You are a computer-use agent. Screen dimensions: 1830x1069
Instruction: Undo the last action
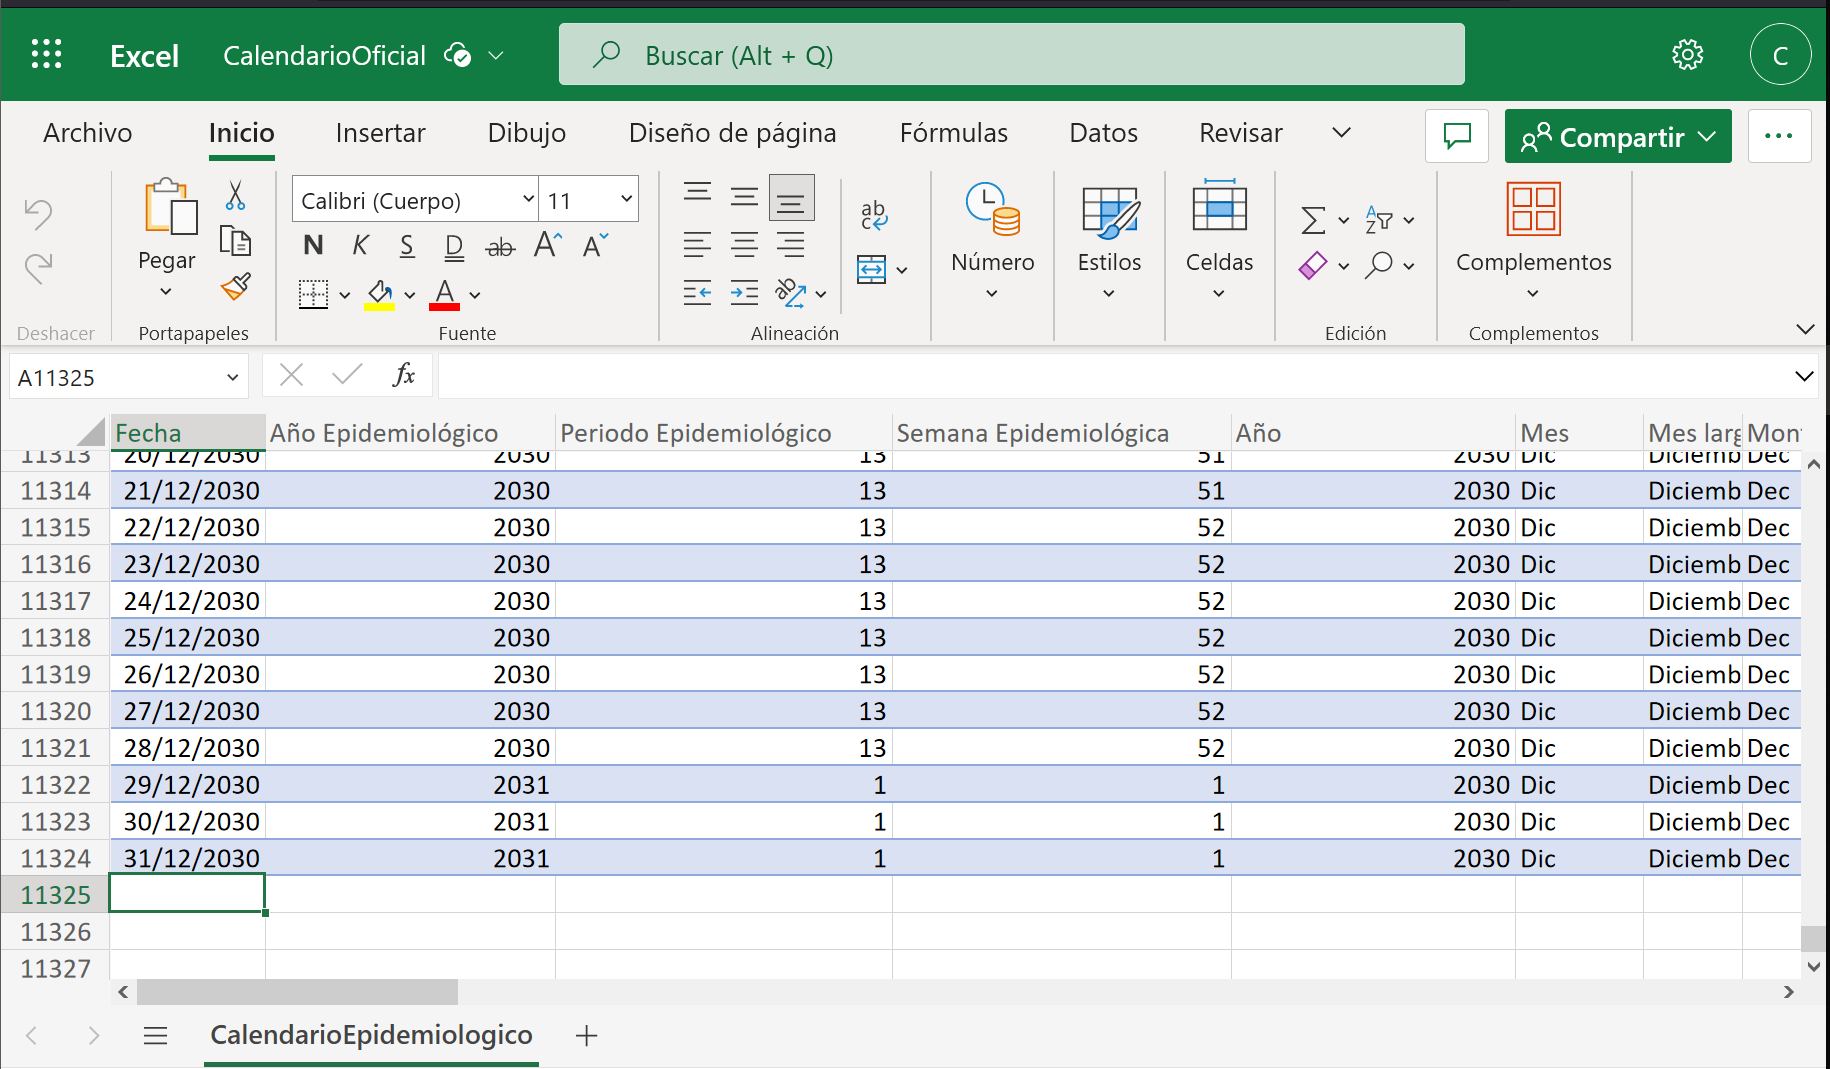tap(39, 213)
